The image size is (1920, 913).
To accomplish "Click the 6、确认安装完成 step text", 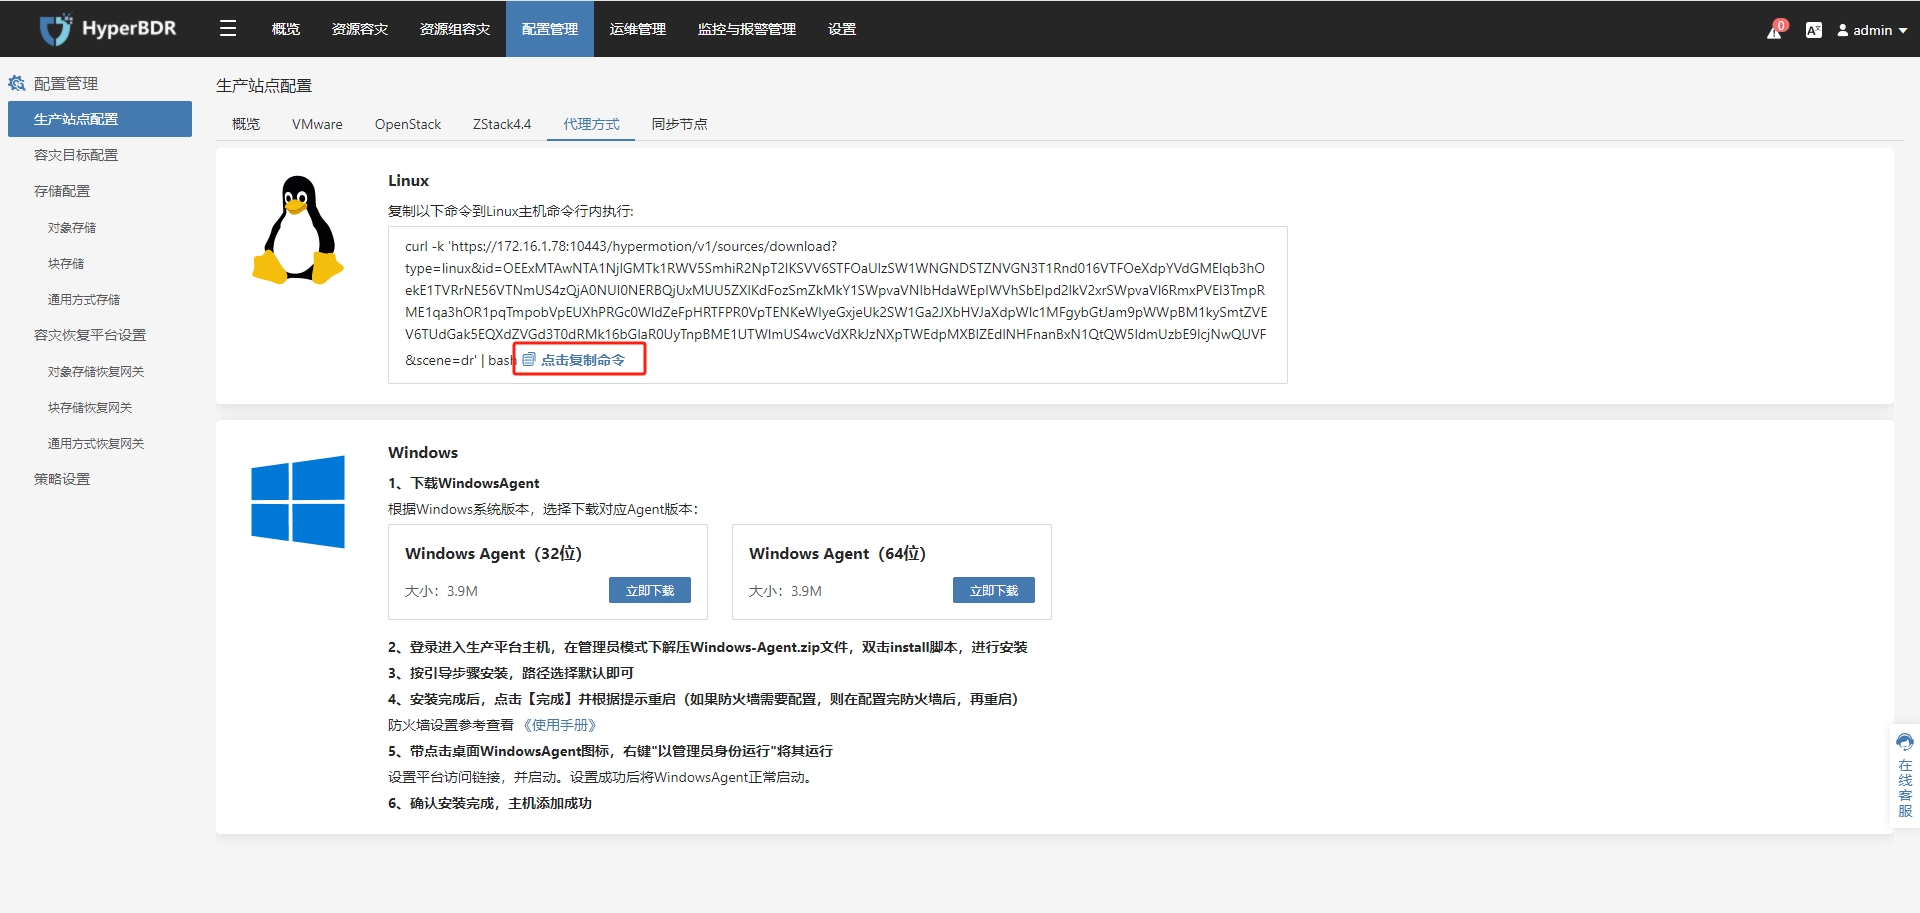I will click(490, 803).
